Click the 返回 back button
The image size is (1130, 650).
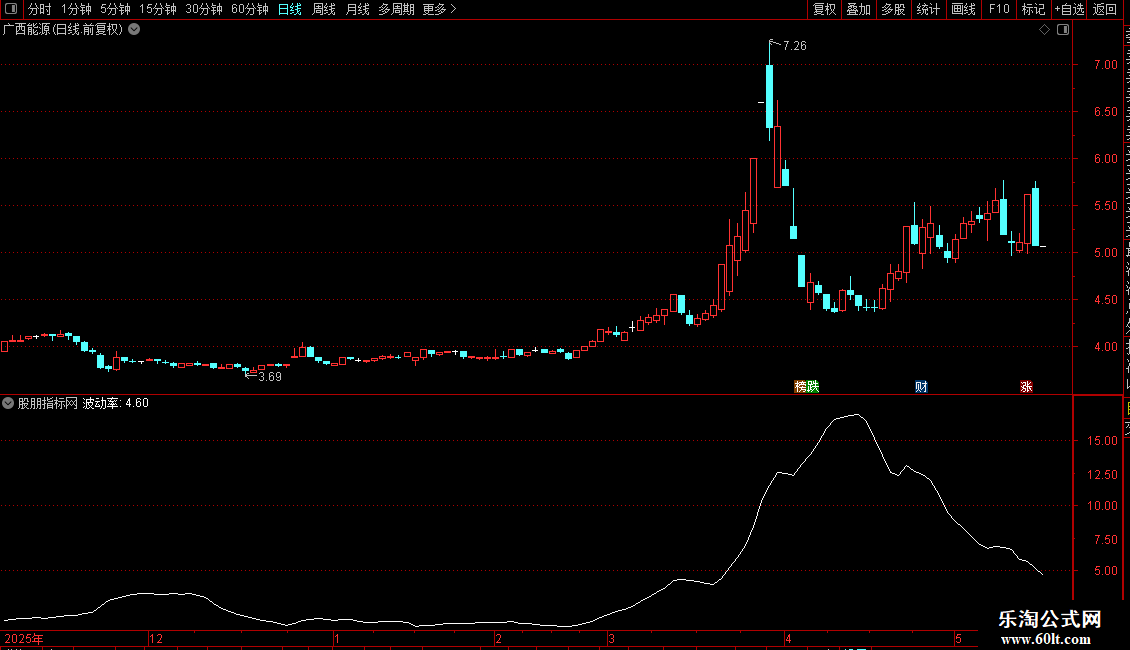(1104, 9)
